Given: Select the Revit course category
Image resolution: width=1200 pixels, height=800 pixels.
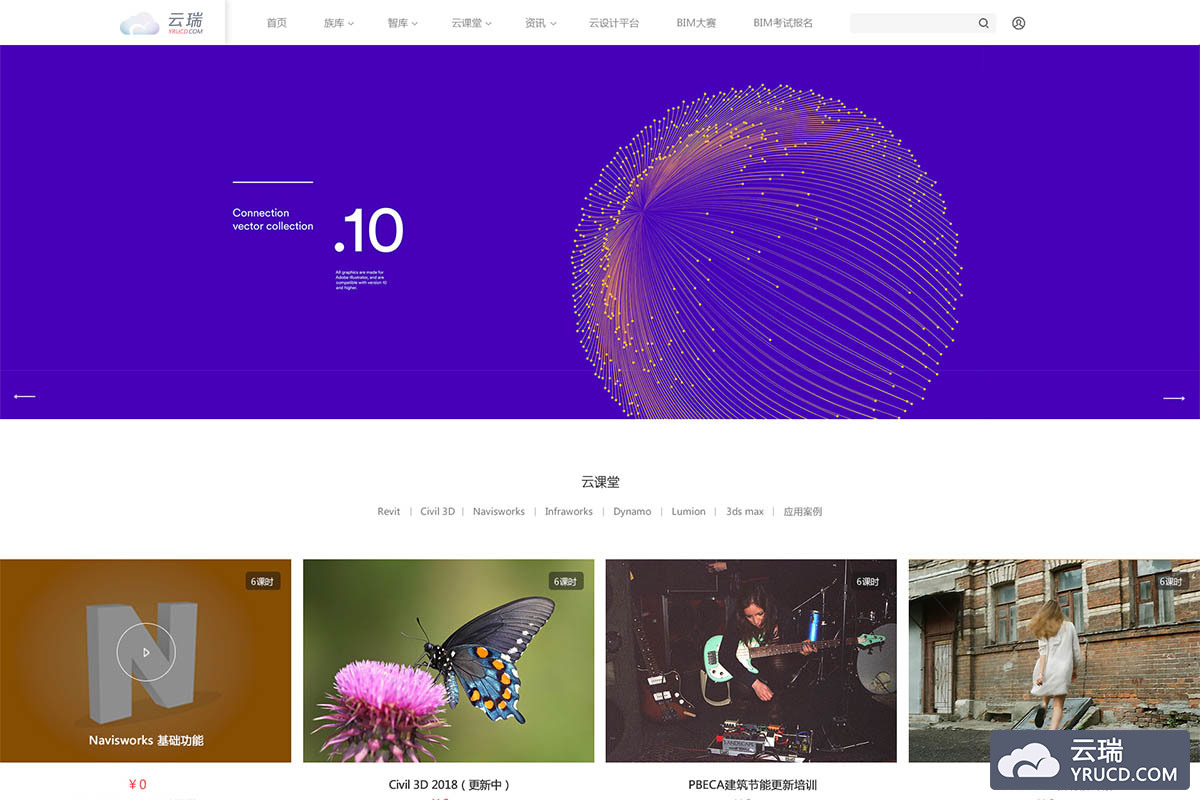Looking at the screenshot, I should [388, 511].
